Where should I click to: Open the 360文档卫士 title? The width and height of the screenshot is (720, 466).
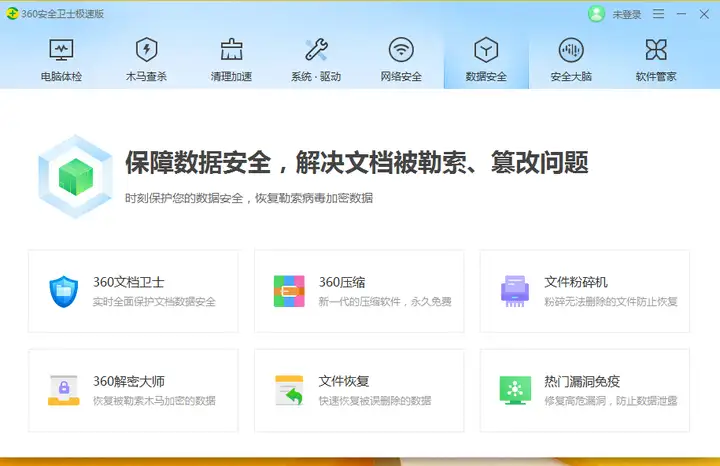coord(129,282)
